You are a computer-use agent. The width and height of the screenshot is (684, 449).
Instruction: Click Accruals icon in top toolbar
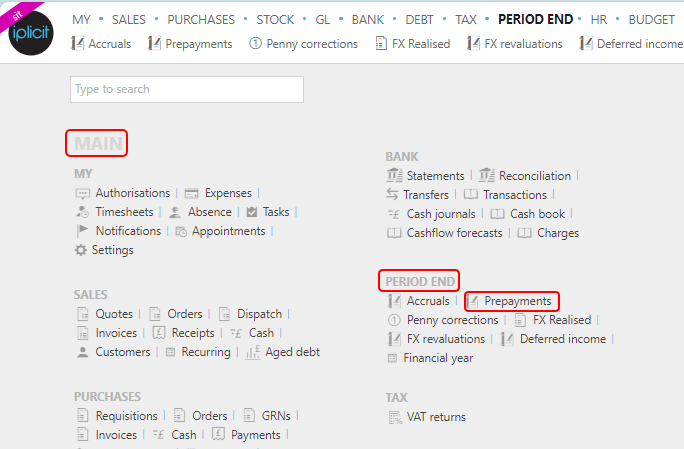[x=79, y=44]
